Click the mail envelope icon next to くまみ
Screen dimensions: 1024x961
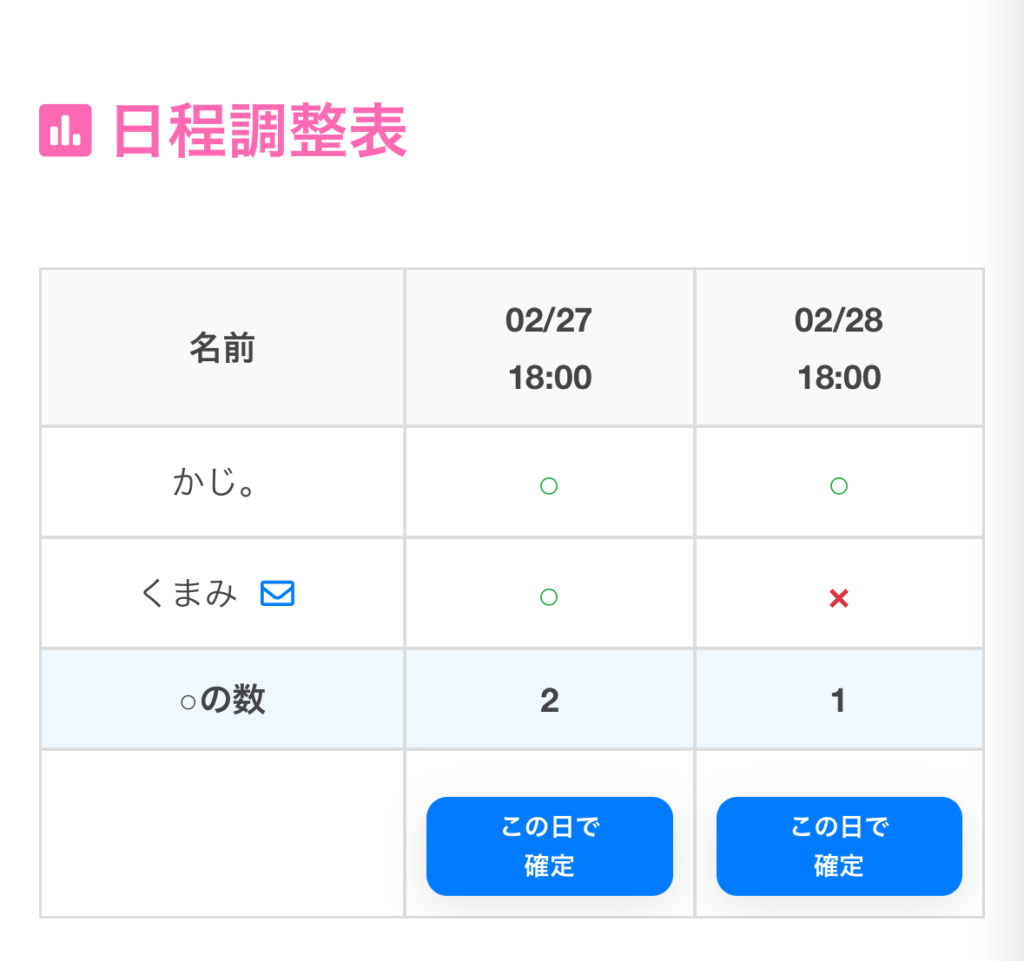pos(277,594)
